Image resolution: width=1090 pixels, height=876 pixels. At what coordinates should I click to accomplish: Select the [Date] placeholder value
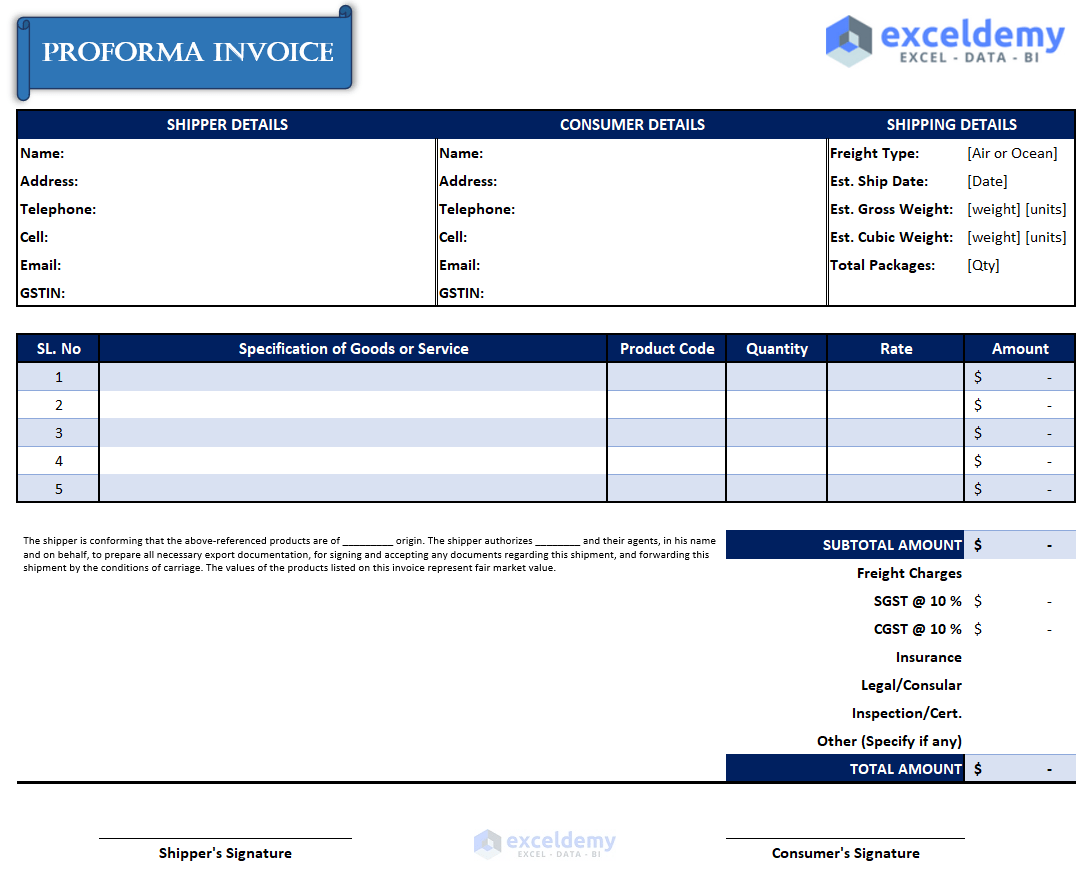click(x=987, y=181)
